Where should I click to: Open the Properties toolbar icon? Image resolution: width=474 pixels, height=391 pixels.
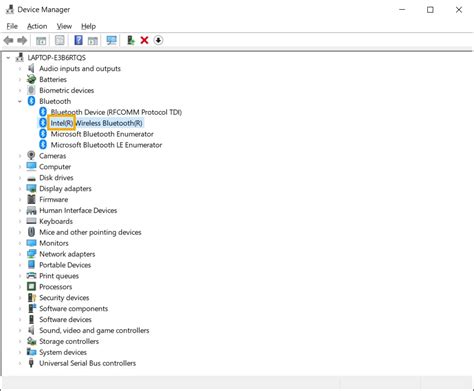(x=60, y=41)
